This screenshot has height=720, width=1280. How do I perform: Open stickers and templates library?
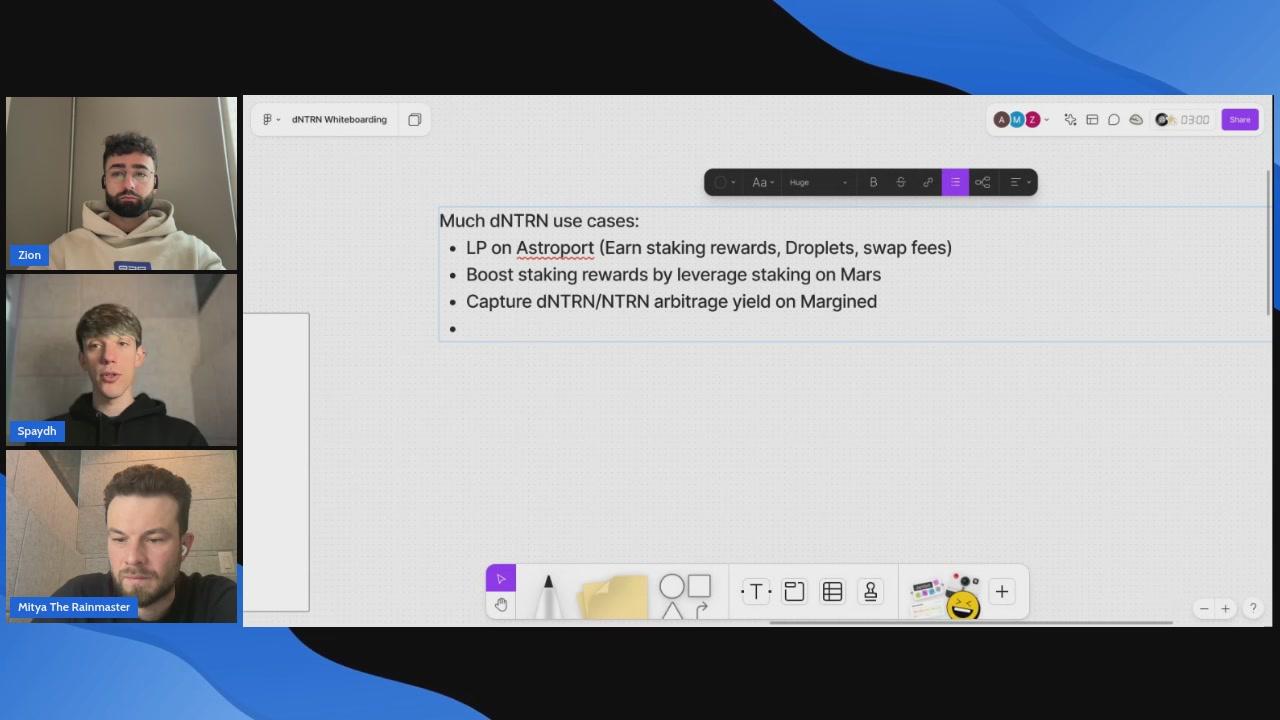[945, 596]
